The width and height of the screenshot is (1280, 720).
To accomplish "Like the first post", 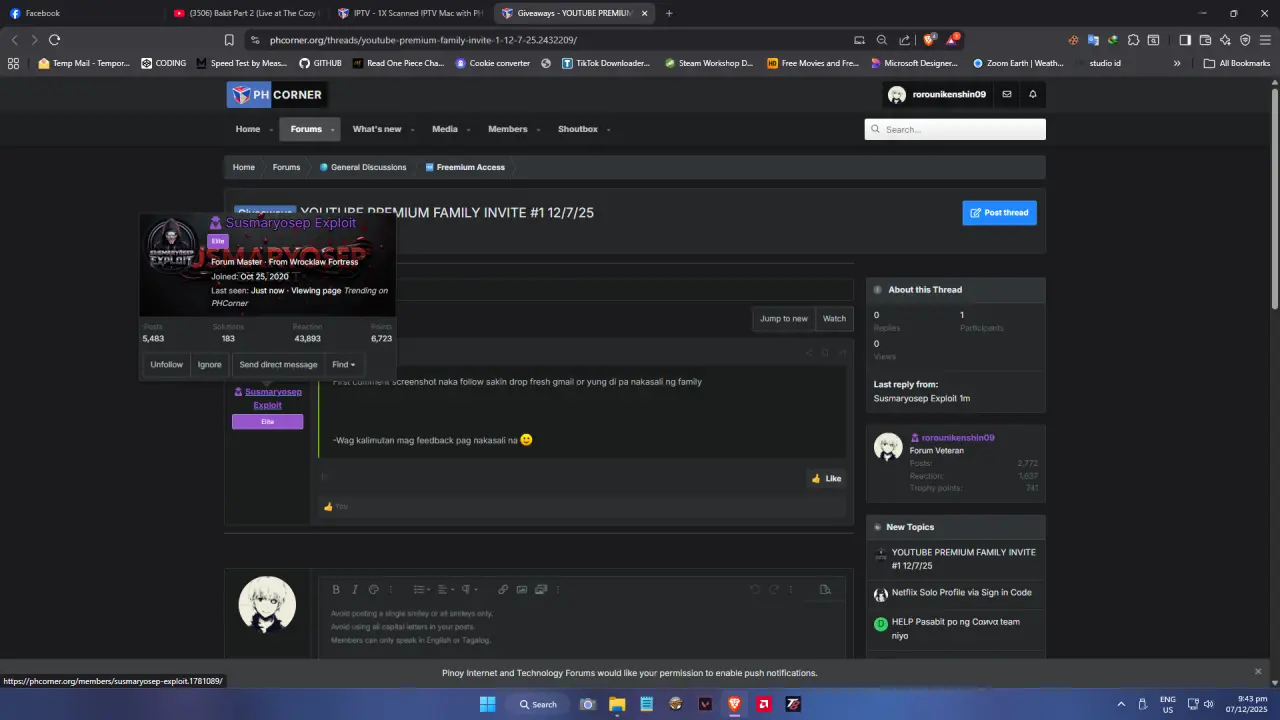I will (x=826, y=478).
